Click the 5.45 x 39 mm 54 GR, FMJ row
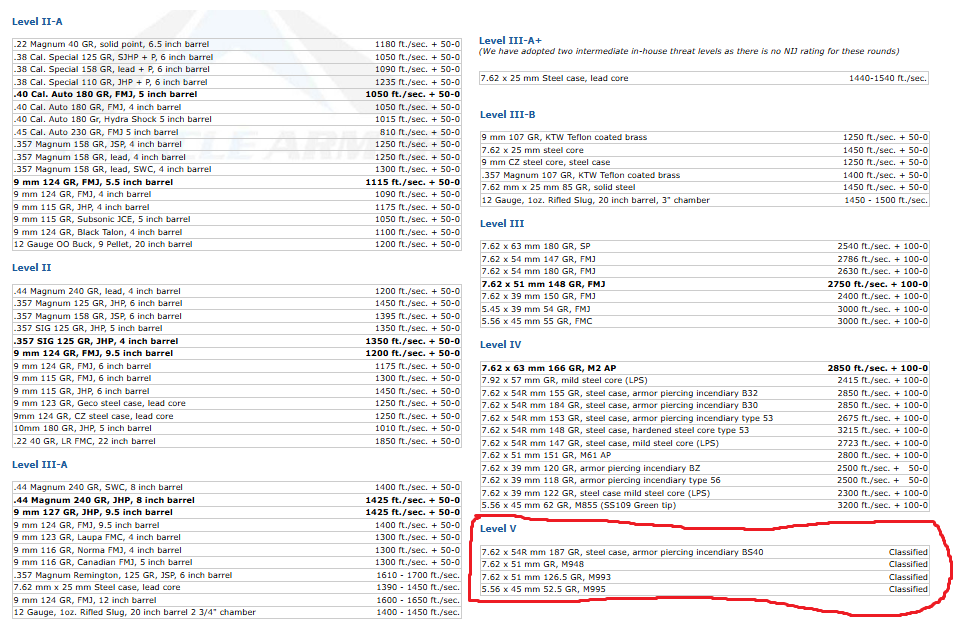Viewport: 965px width, 626px height. tap(705, 309)
